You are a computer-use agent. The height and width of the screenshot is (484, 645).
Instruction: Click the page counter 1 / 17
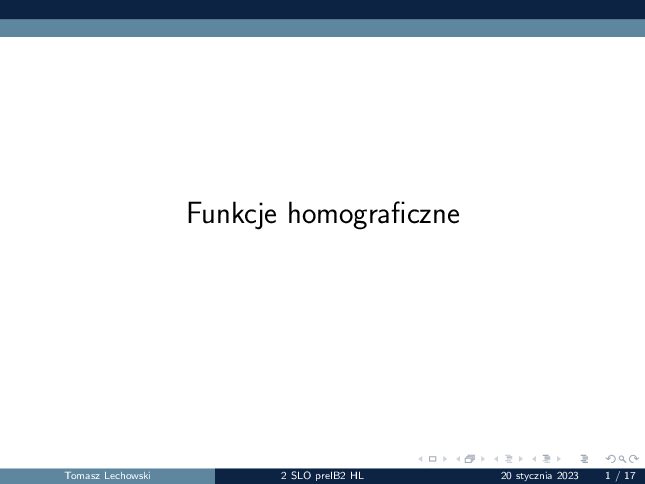click(x=620, y=476)
